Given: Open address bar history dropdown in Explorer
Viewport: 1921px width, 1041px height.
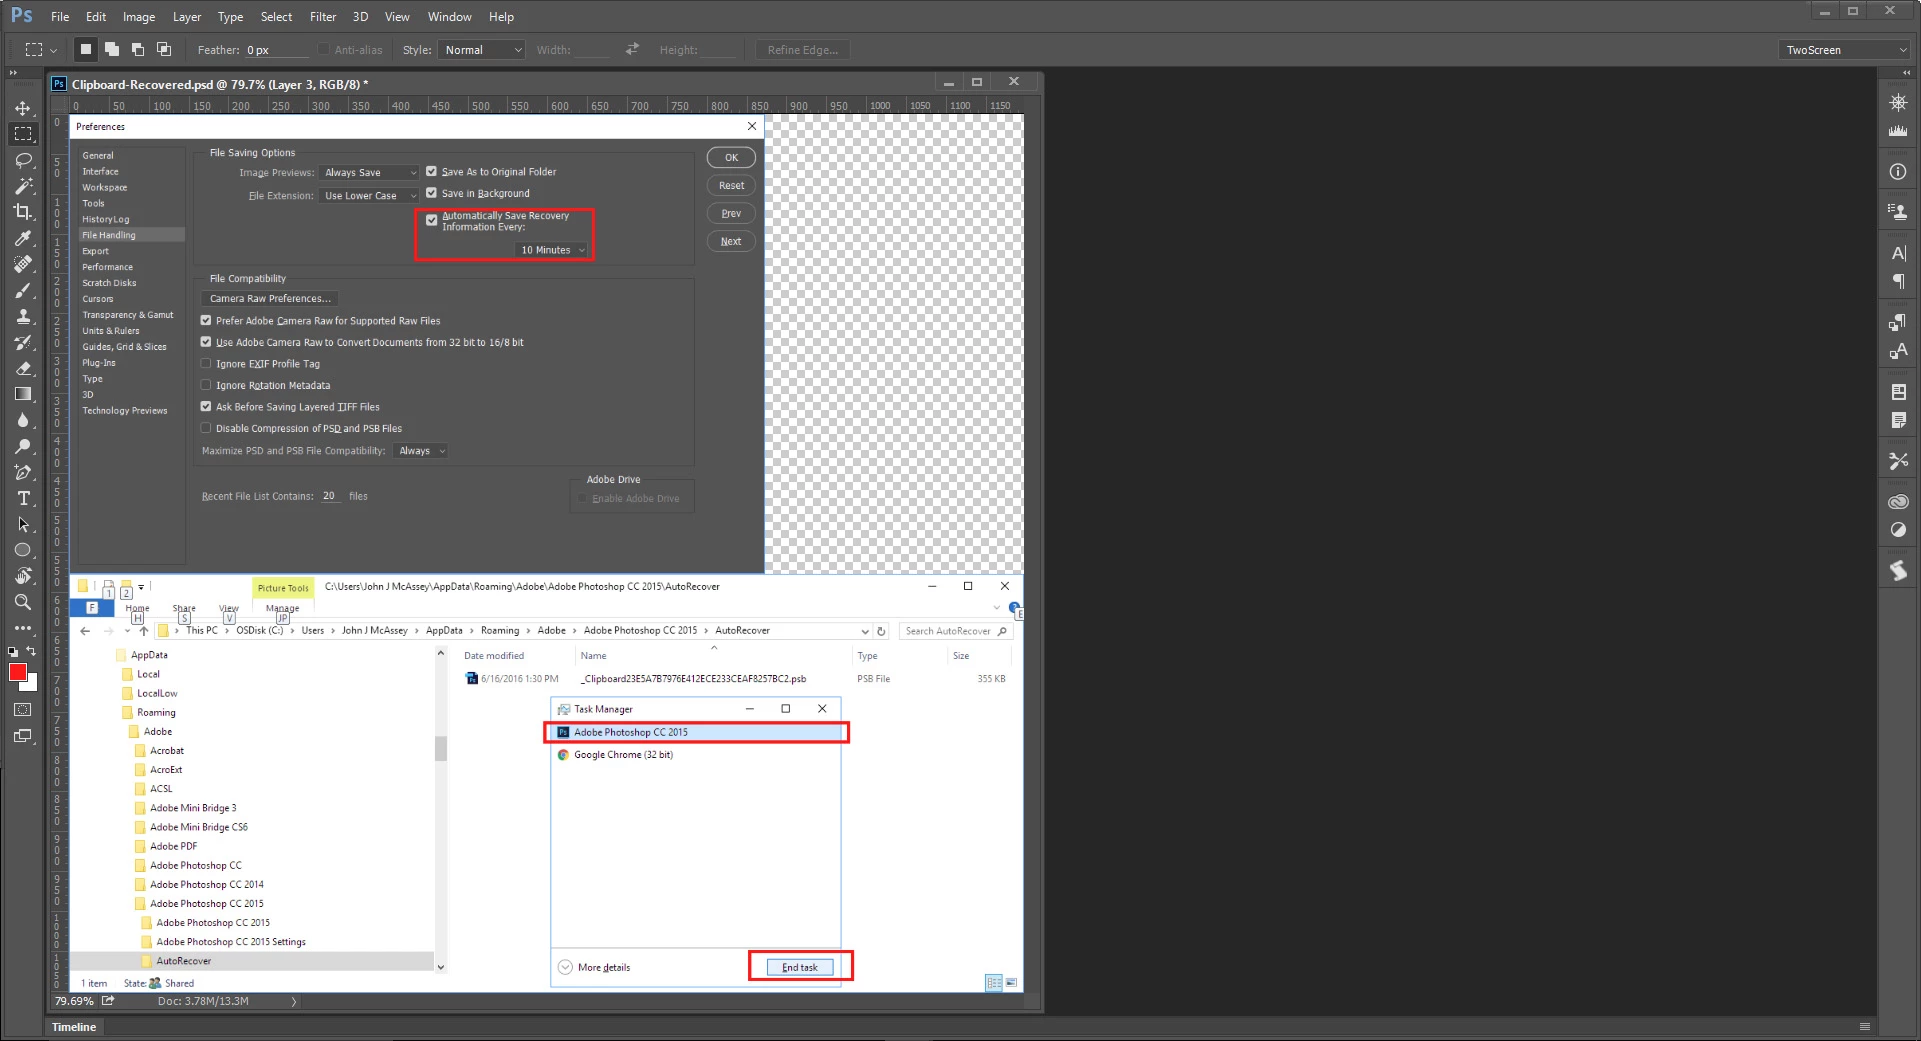Looking at the screenshot, I should click(865, 631).
